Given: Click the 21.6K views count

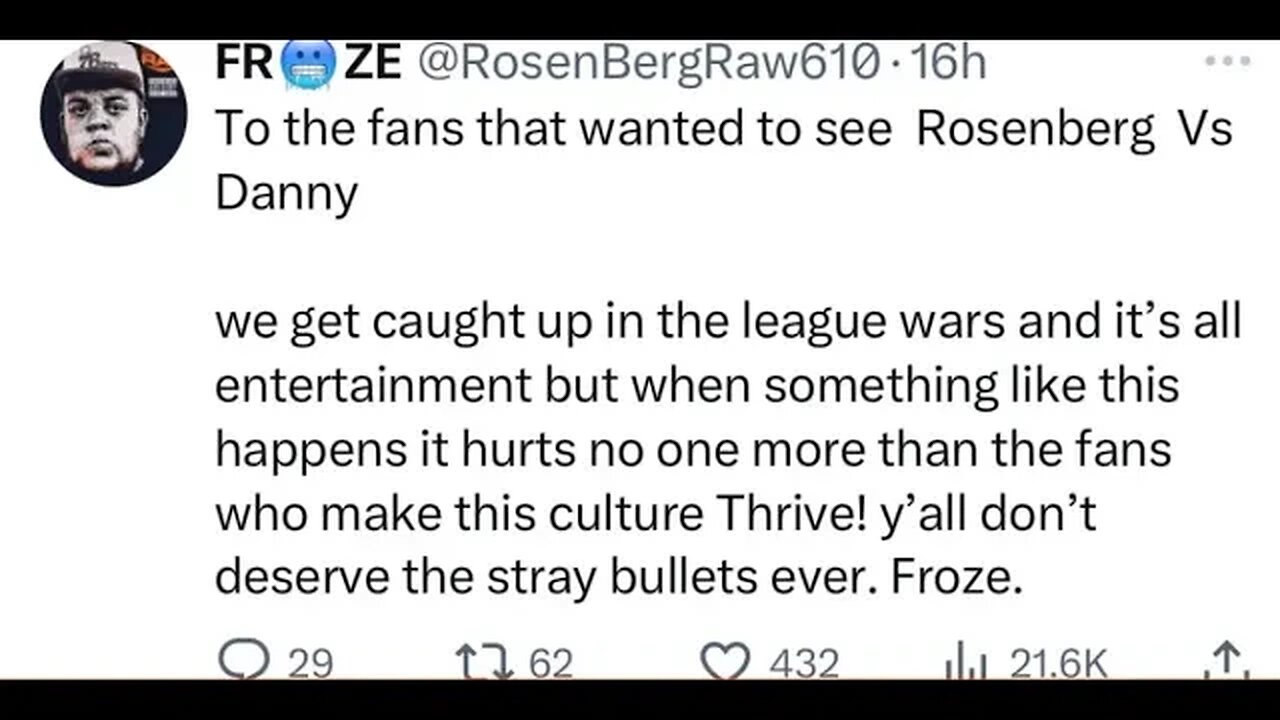Looking at the screenshot, I should pyautogui.click(x=1057, y=664).
